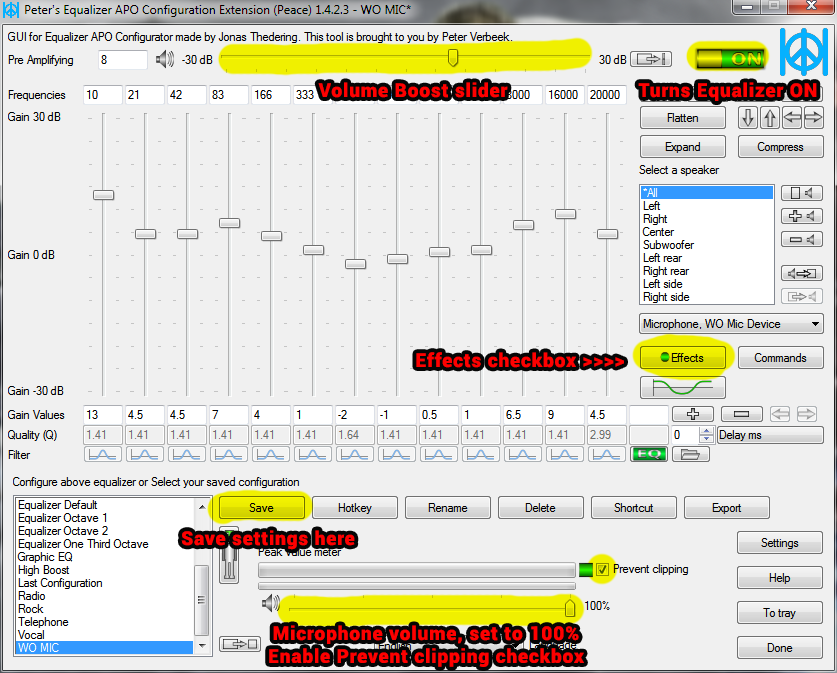Shift frequencies right with right arrow
Image resolution: width=837 pixels, height=673 pixels.
pyautogui.click(x=813, y=117)
